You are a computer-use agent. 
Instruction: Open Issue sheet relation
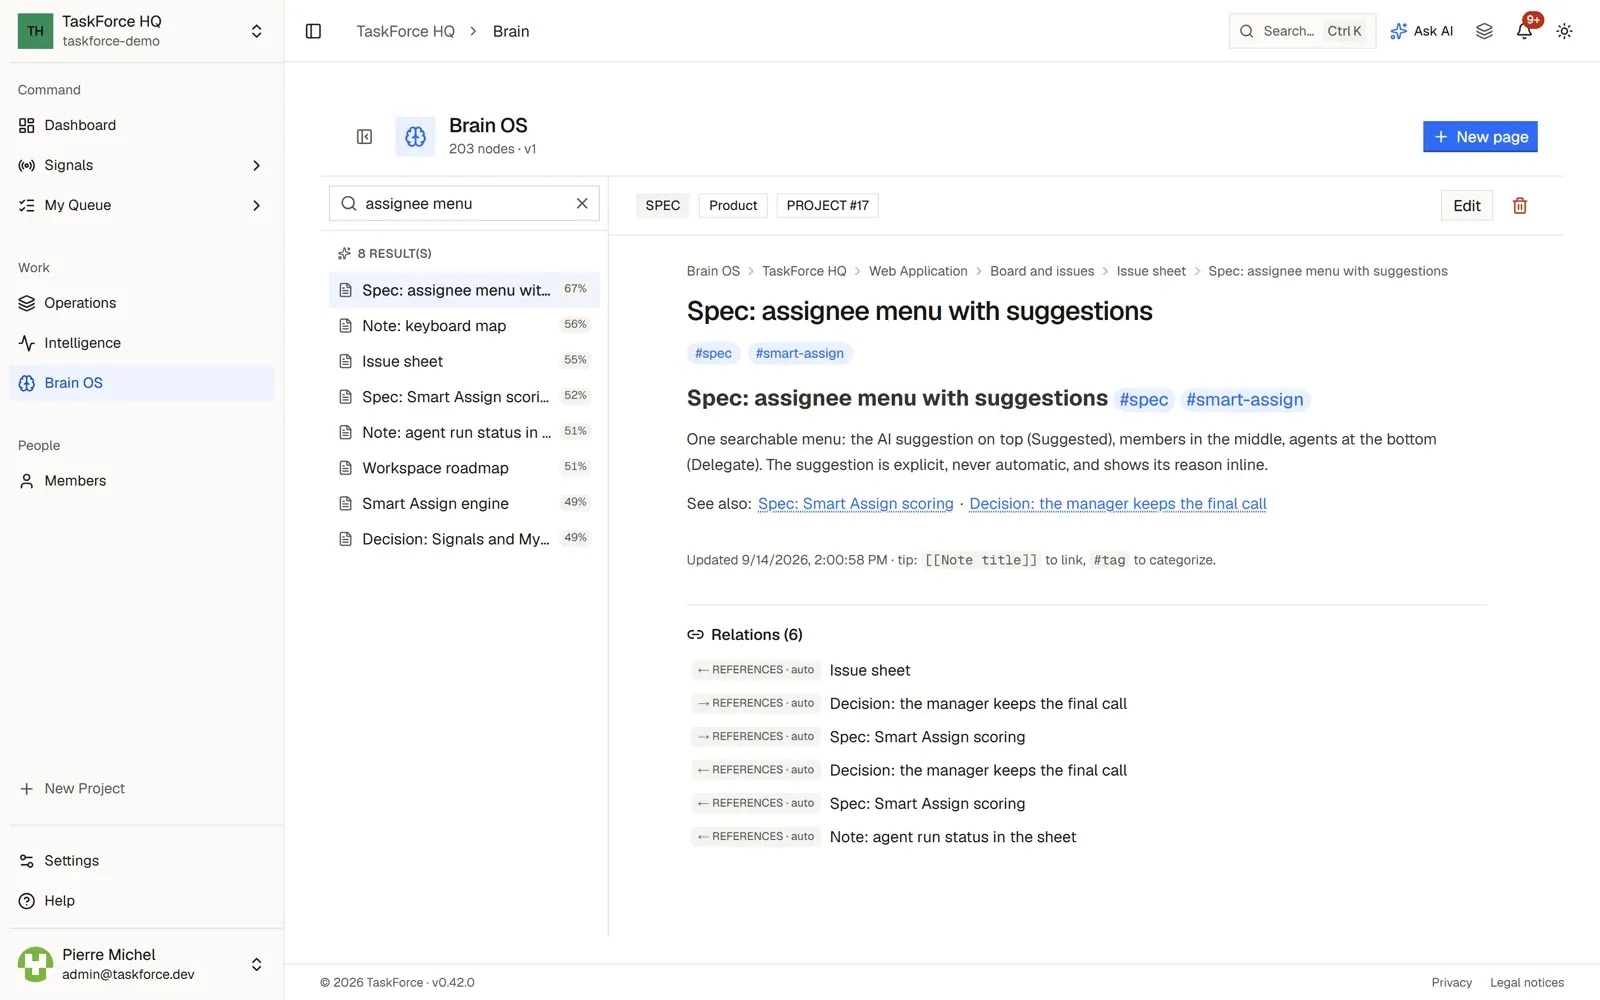tap(870, 670)
